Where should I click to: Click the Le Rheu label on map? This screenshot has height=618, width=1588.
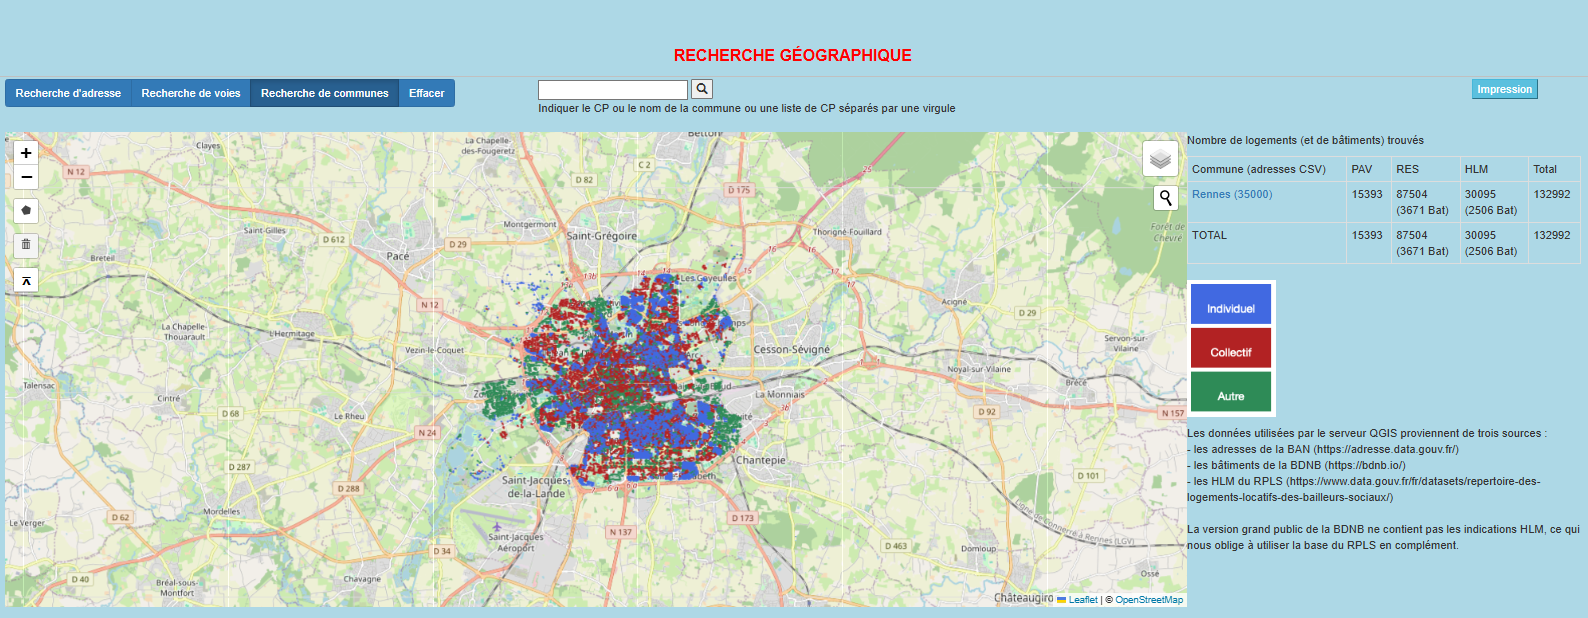coord(350,416)
